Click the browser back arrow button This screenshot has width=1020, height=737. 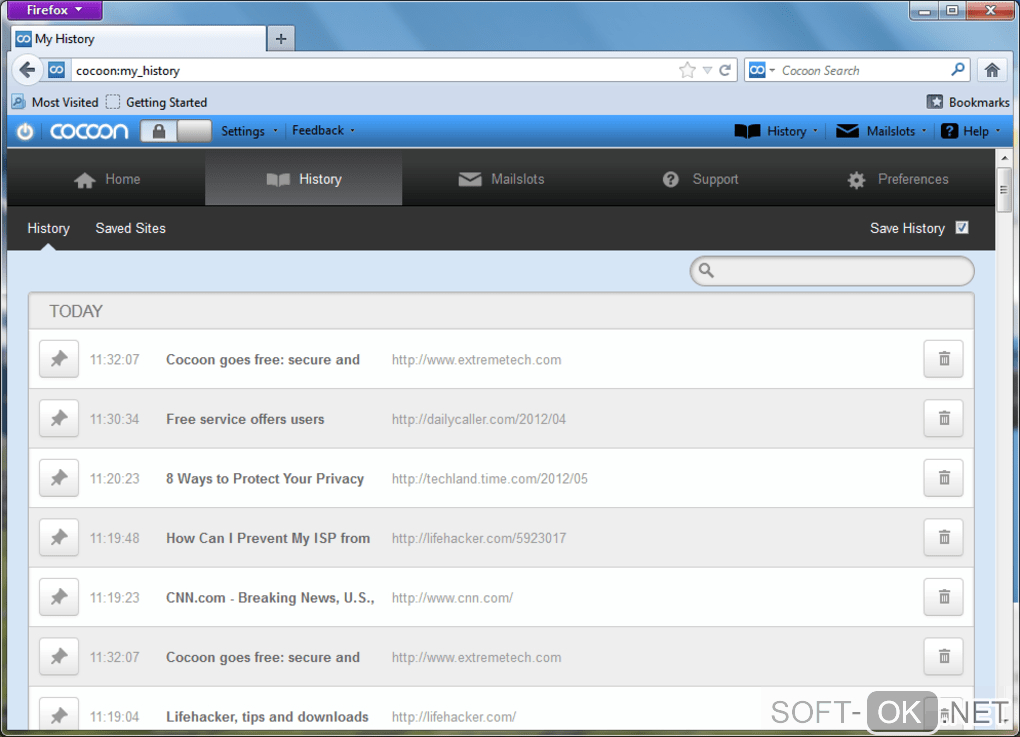coord(27,70)
